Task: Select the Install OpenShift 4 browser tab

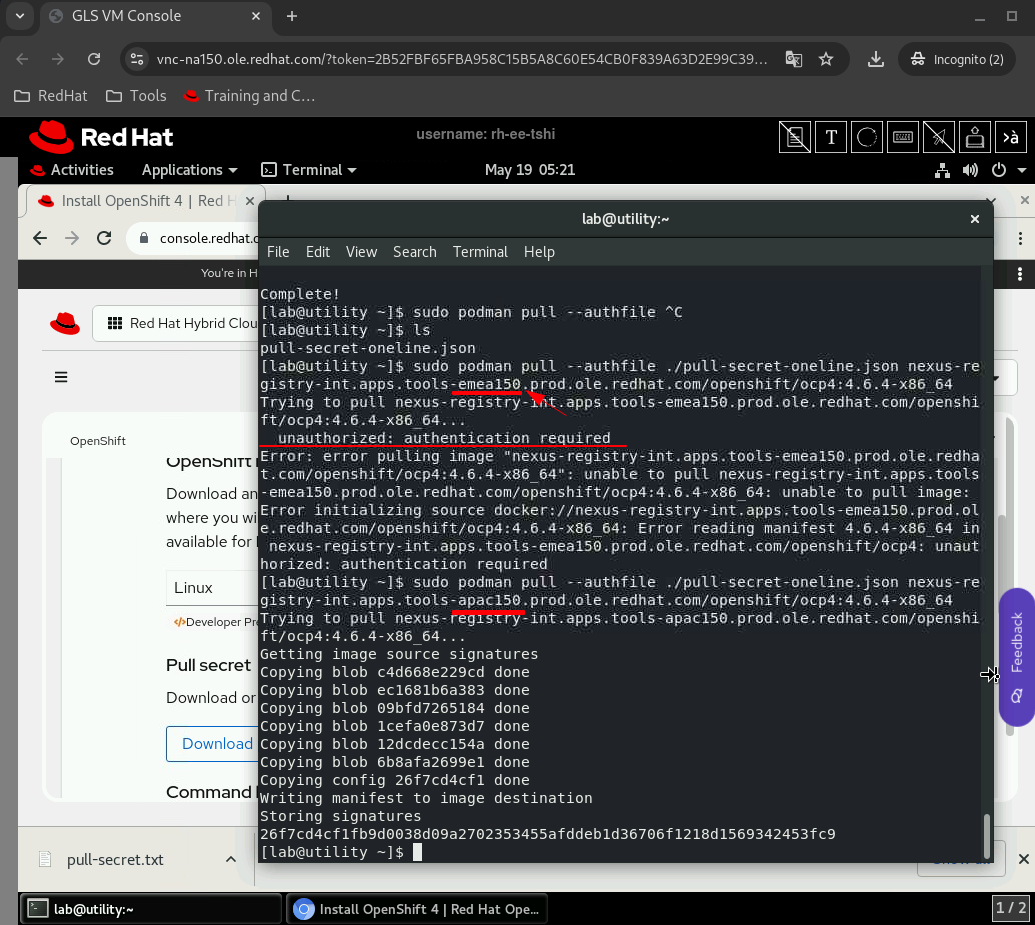Action: 142,201
